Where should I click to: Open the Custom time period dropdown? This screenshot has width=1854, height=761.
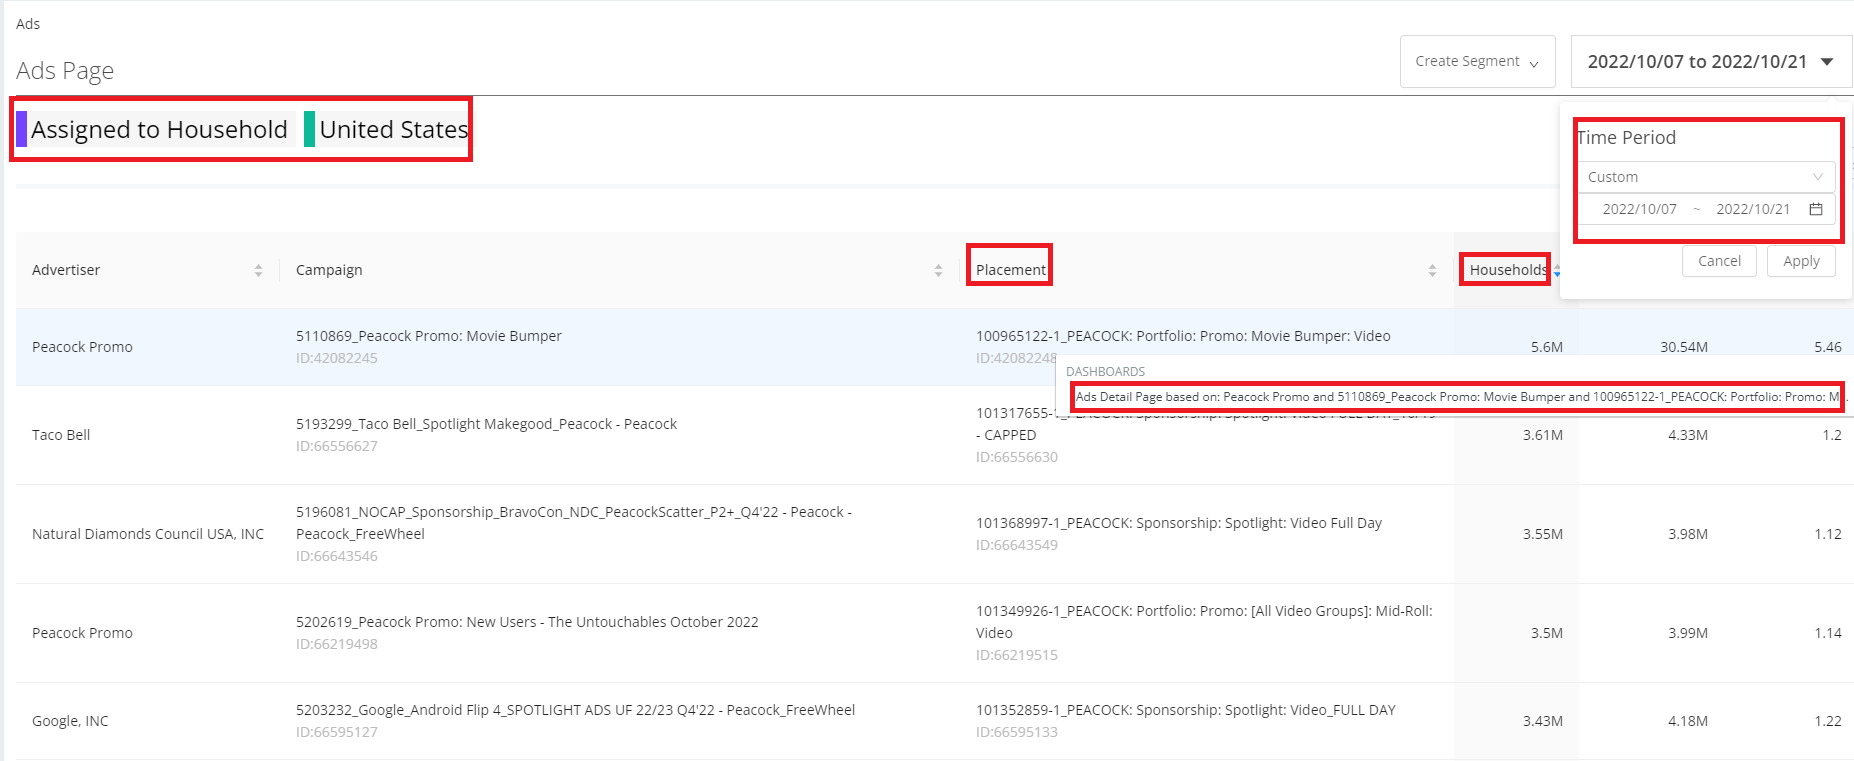(x=1706, y=177)
